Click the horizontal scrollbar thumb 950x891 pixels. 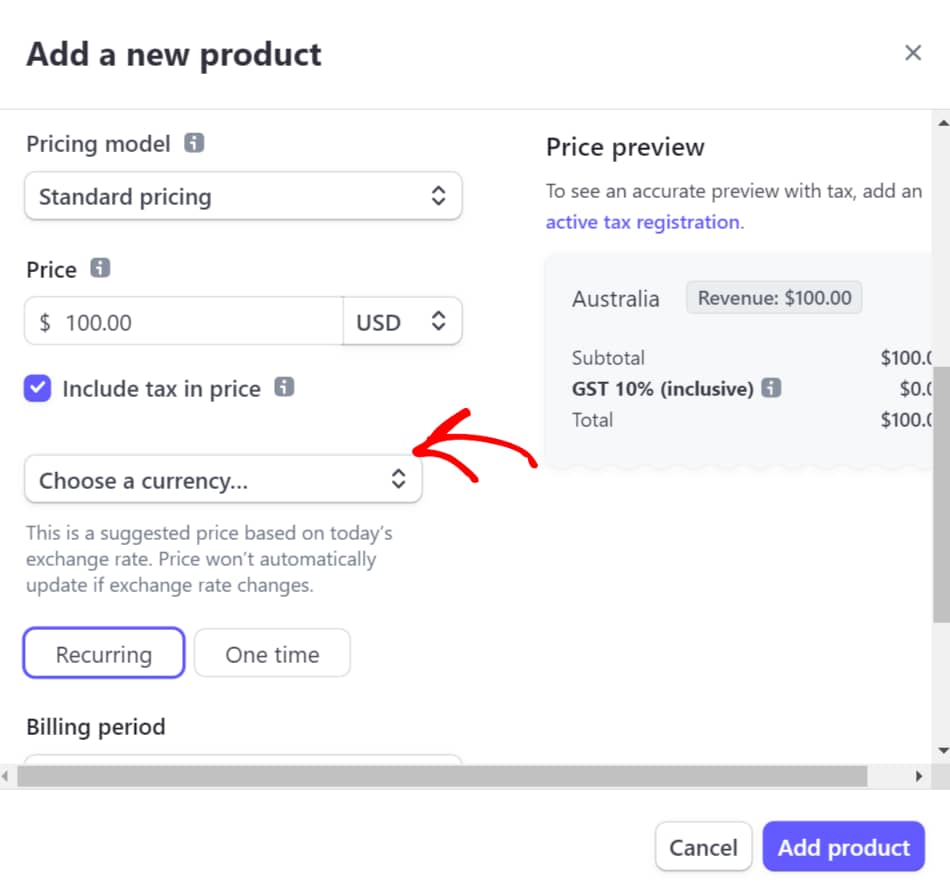[440, 776]
